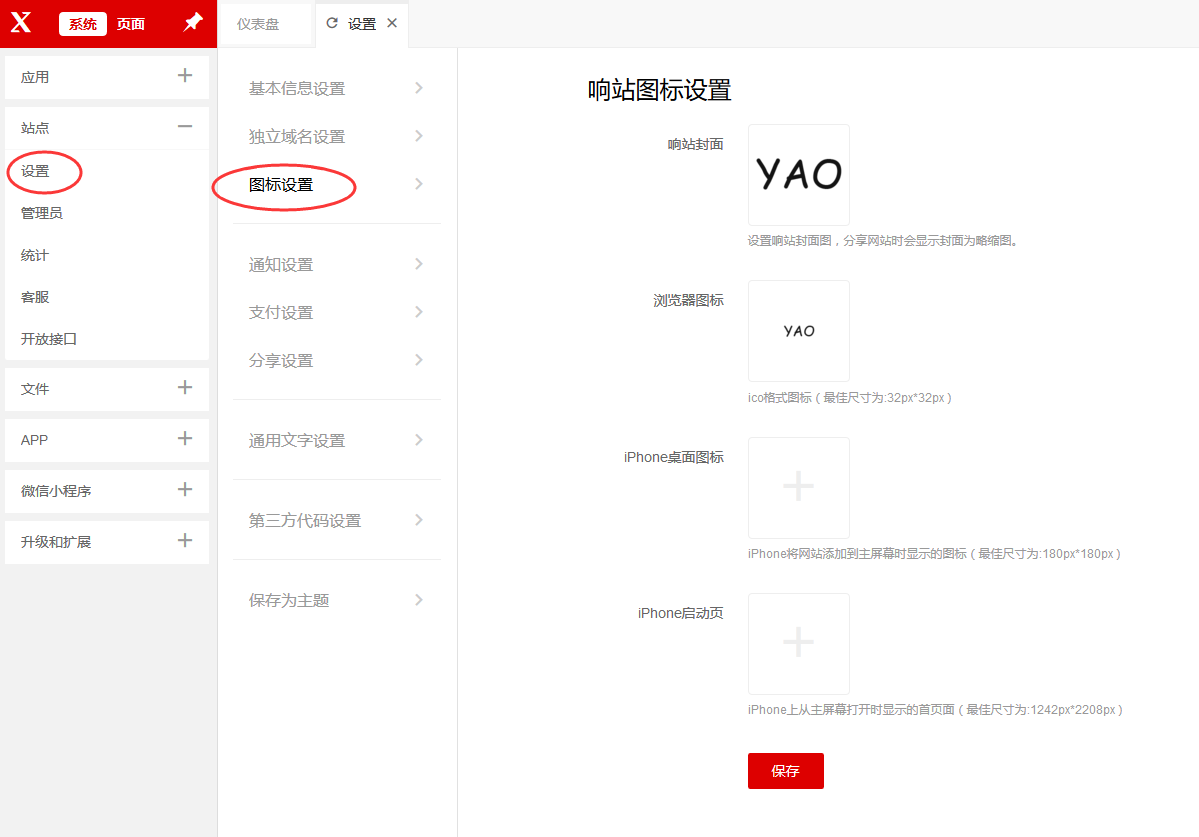Upload an iPhone桌面图标 image placeholder
The image size is (1199, 837).
coord(798,487)
